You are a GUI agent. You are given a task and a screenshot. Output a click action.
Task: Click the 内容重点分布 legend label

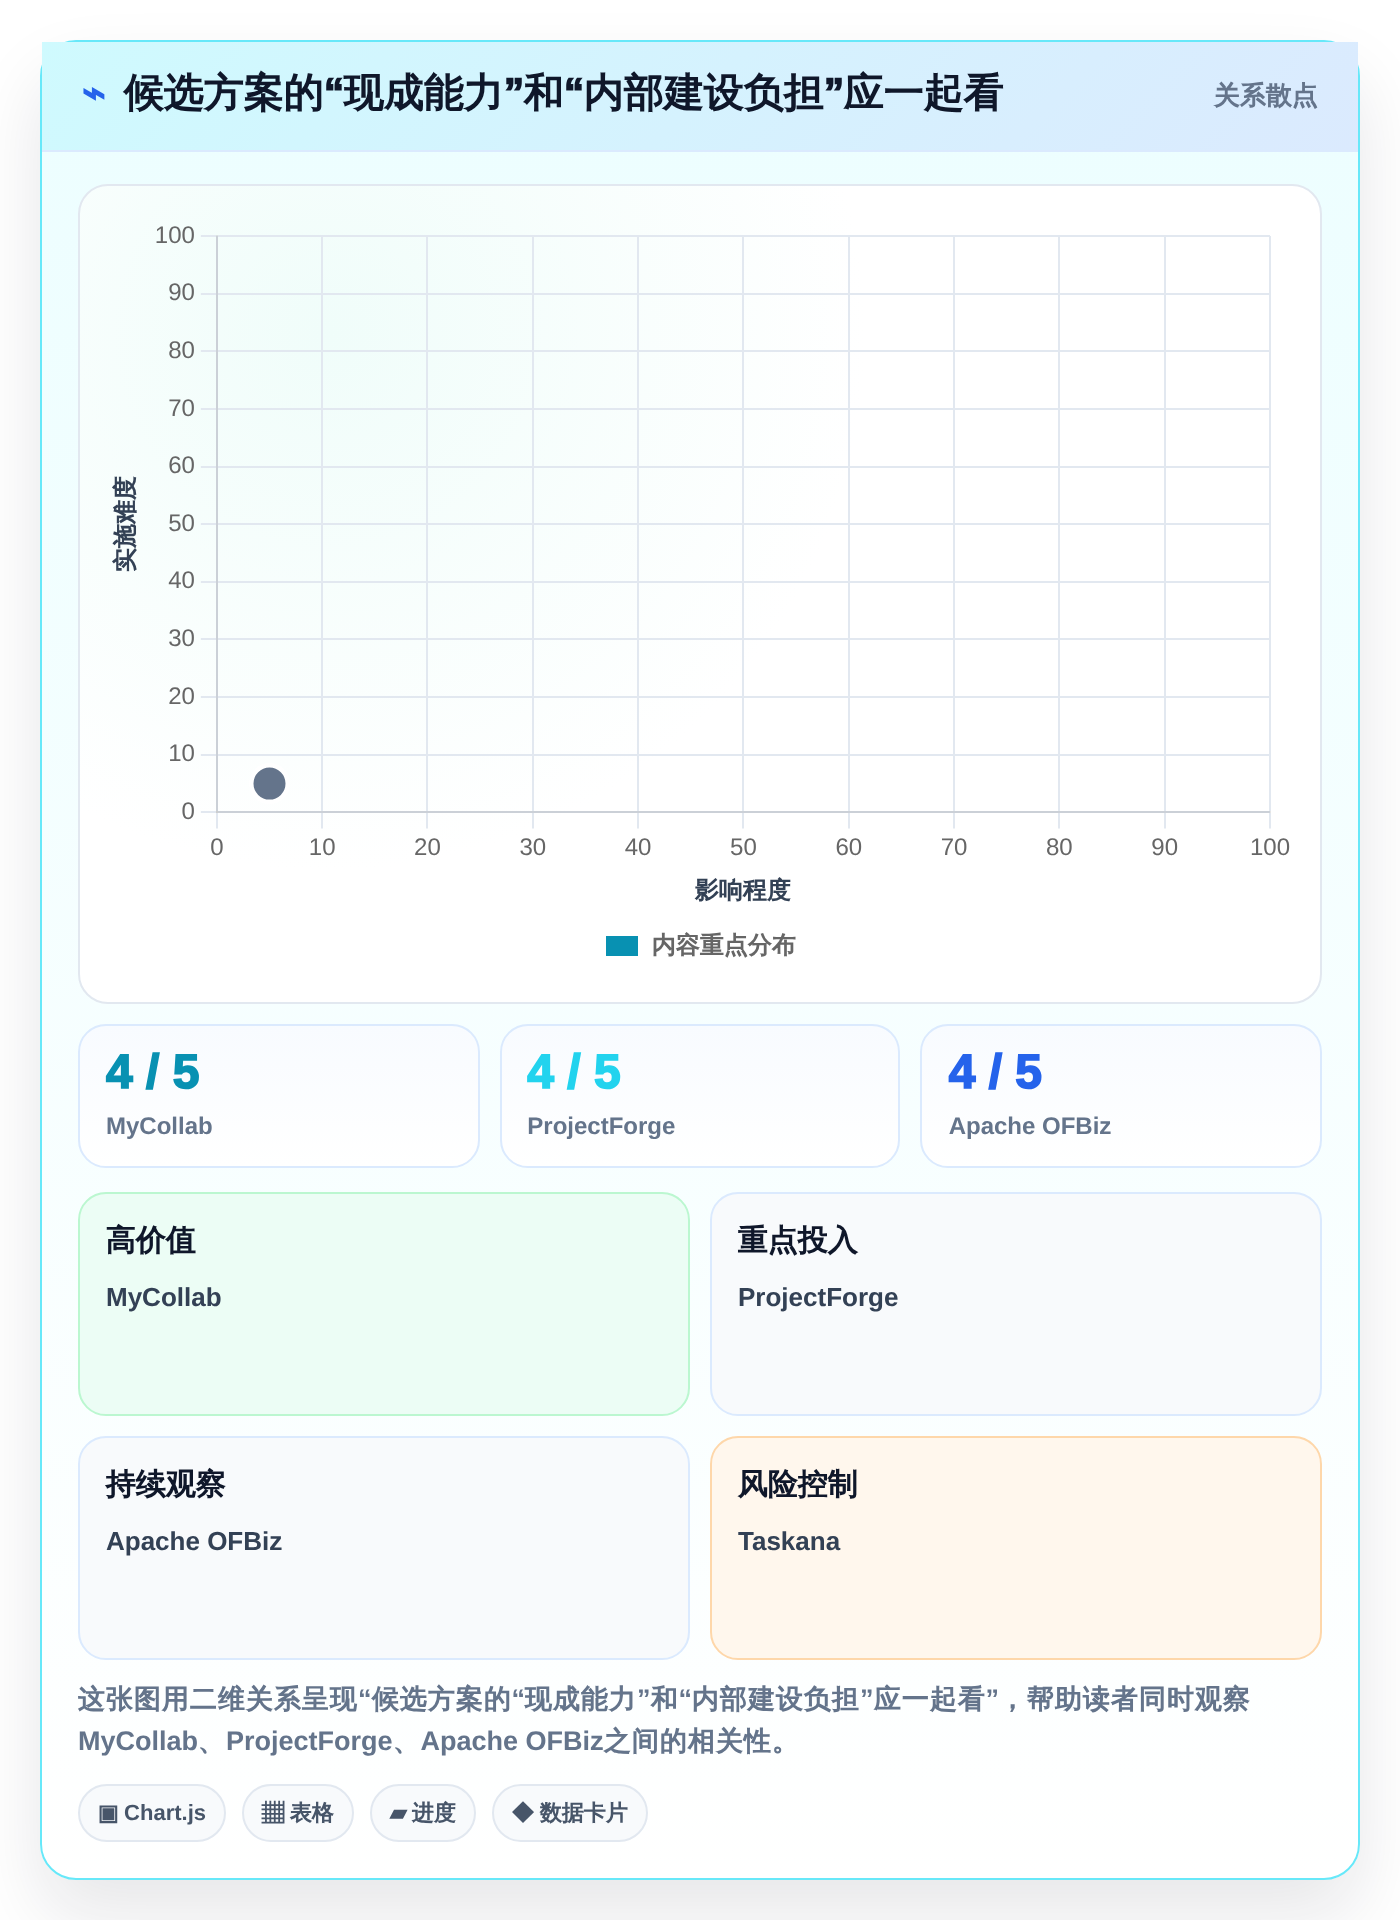723,946
